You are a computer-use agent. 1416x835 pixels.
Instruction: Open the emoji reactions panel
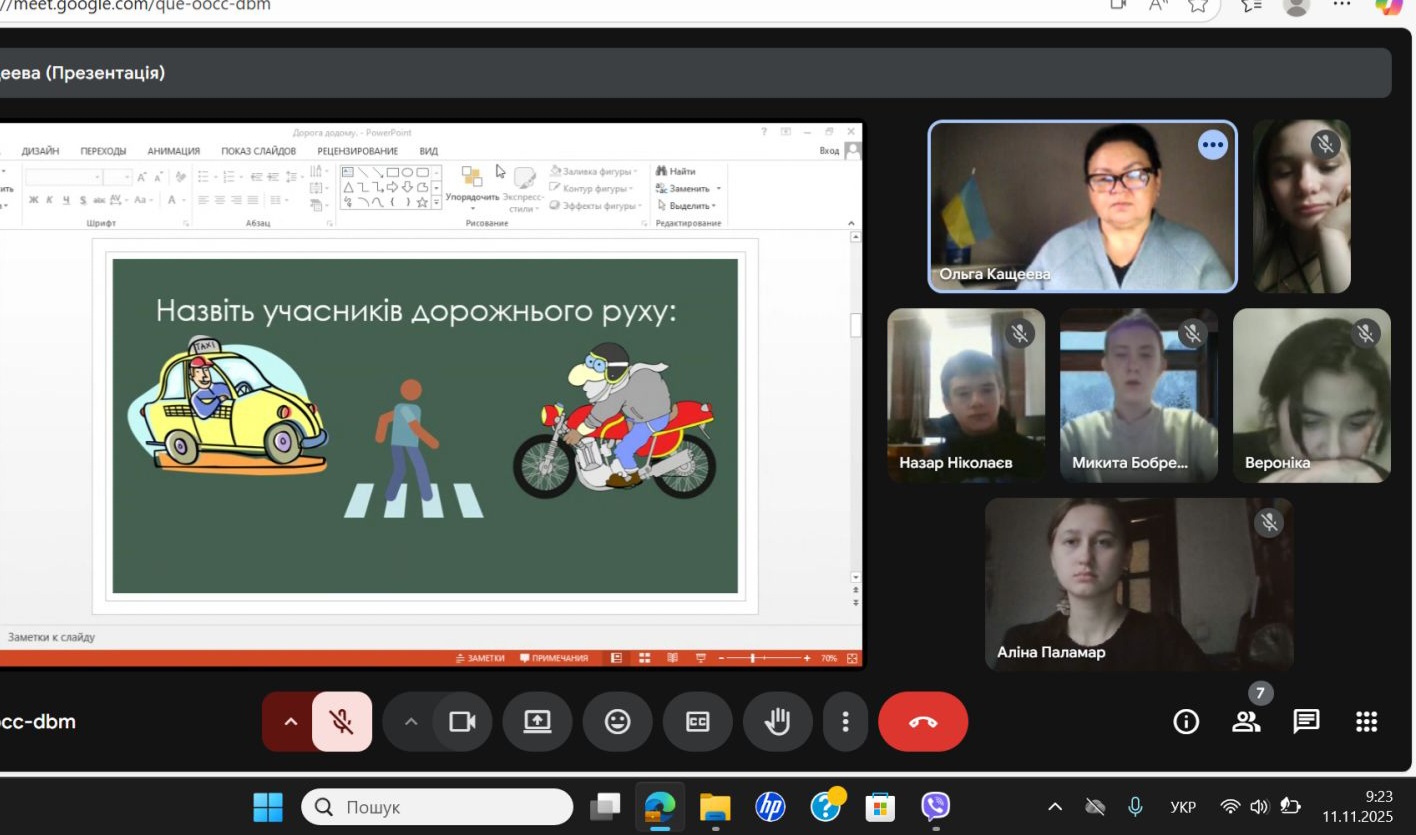click(x=617, y=721)
